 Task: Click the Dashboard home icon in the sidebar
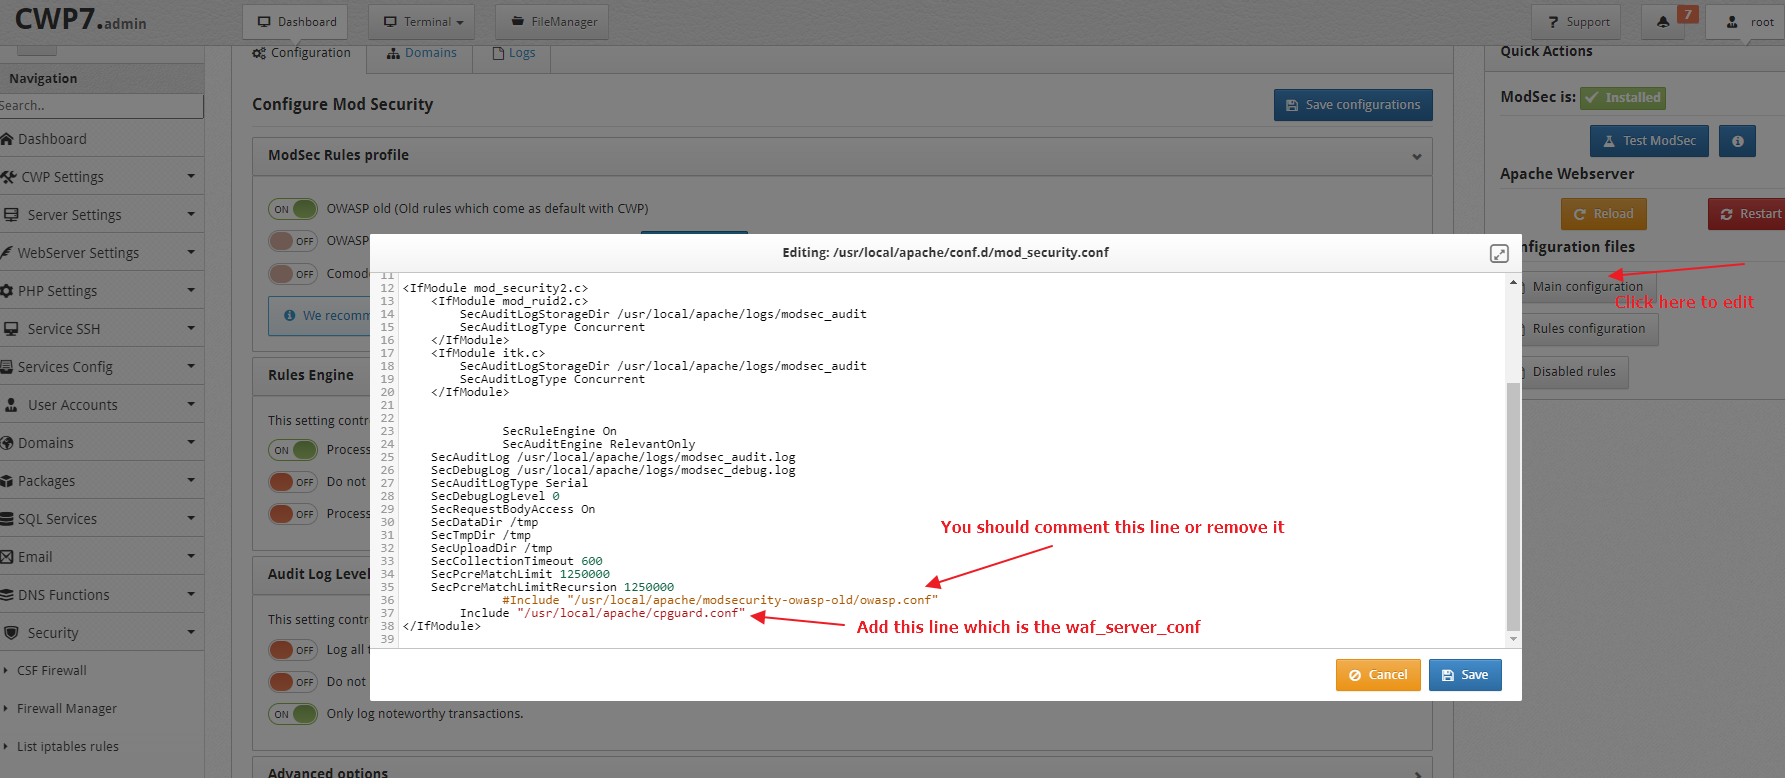[x=7, y=139]
